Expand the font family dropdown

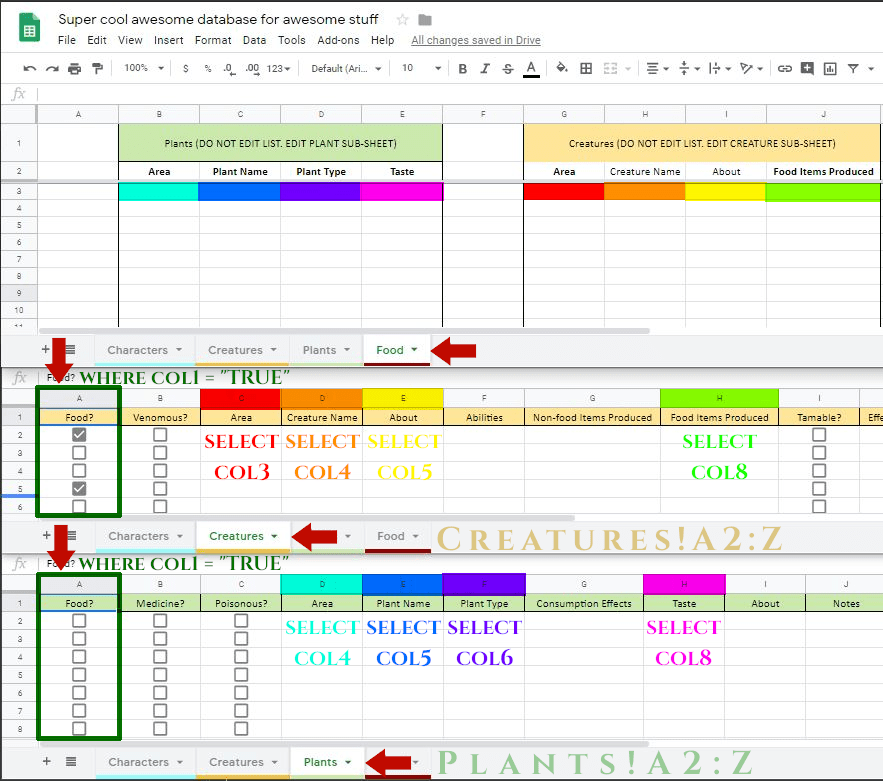pyautogui.click(x=346, y=69)
